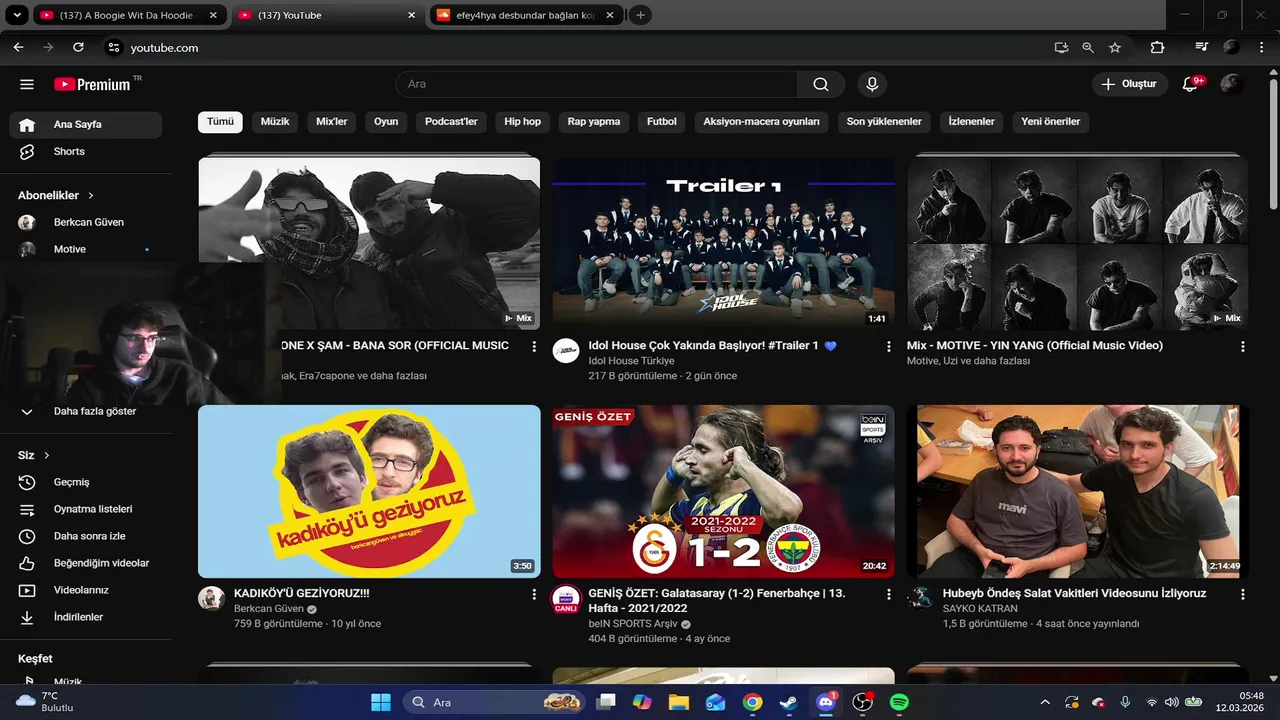1280x720 pixels.
Task: Open the notifications bell
Action: tap(1190, 84)
